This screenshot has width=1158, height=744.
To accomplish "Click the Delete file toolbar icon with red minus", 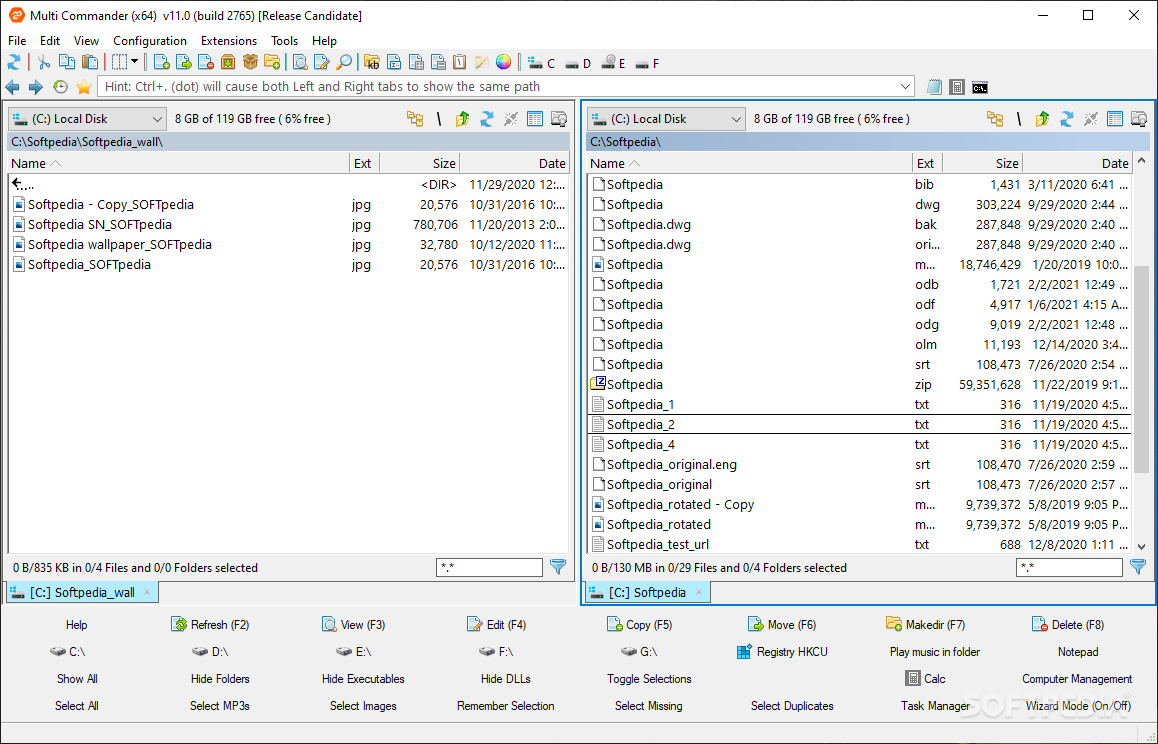I will pos(205,63).
